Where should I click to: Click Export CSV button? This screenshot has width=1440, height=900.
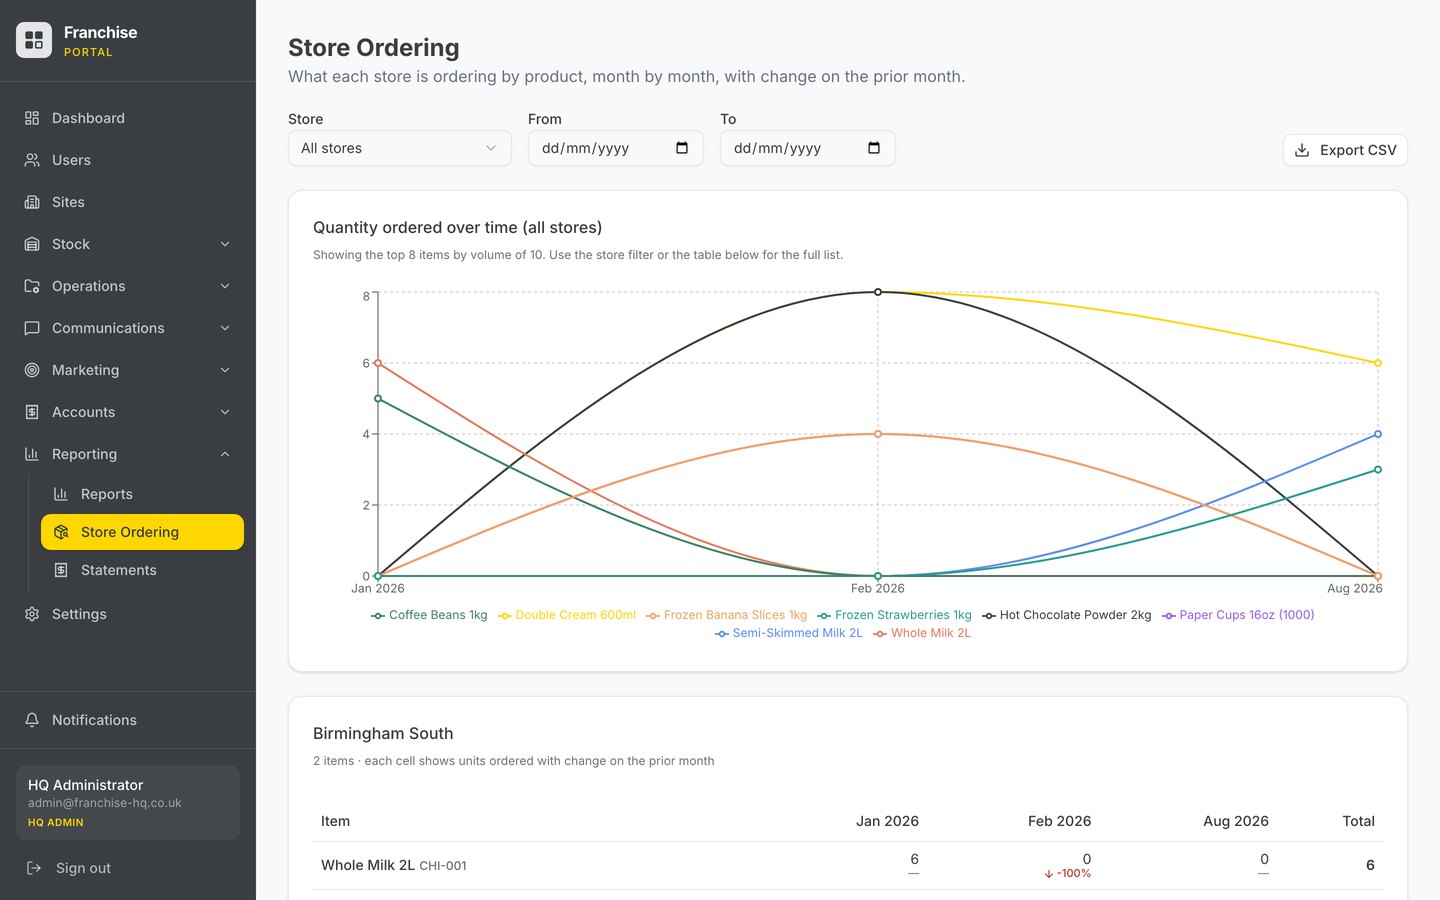(x=1345, y=150)
